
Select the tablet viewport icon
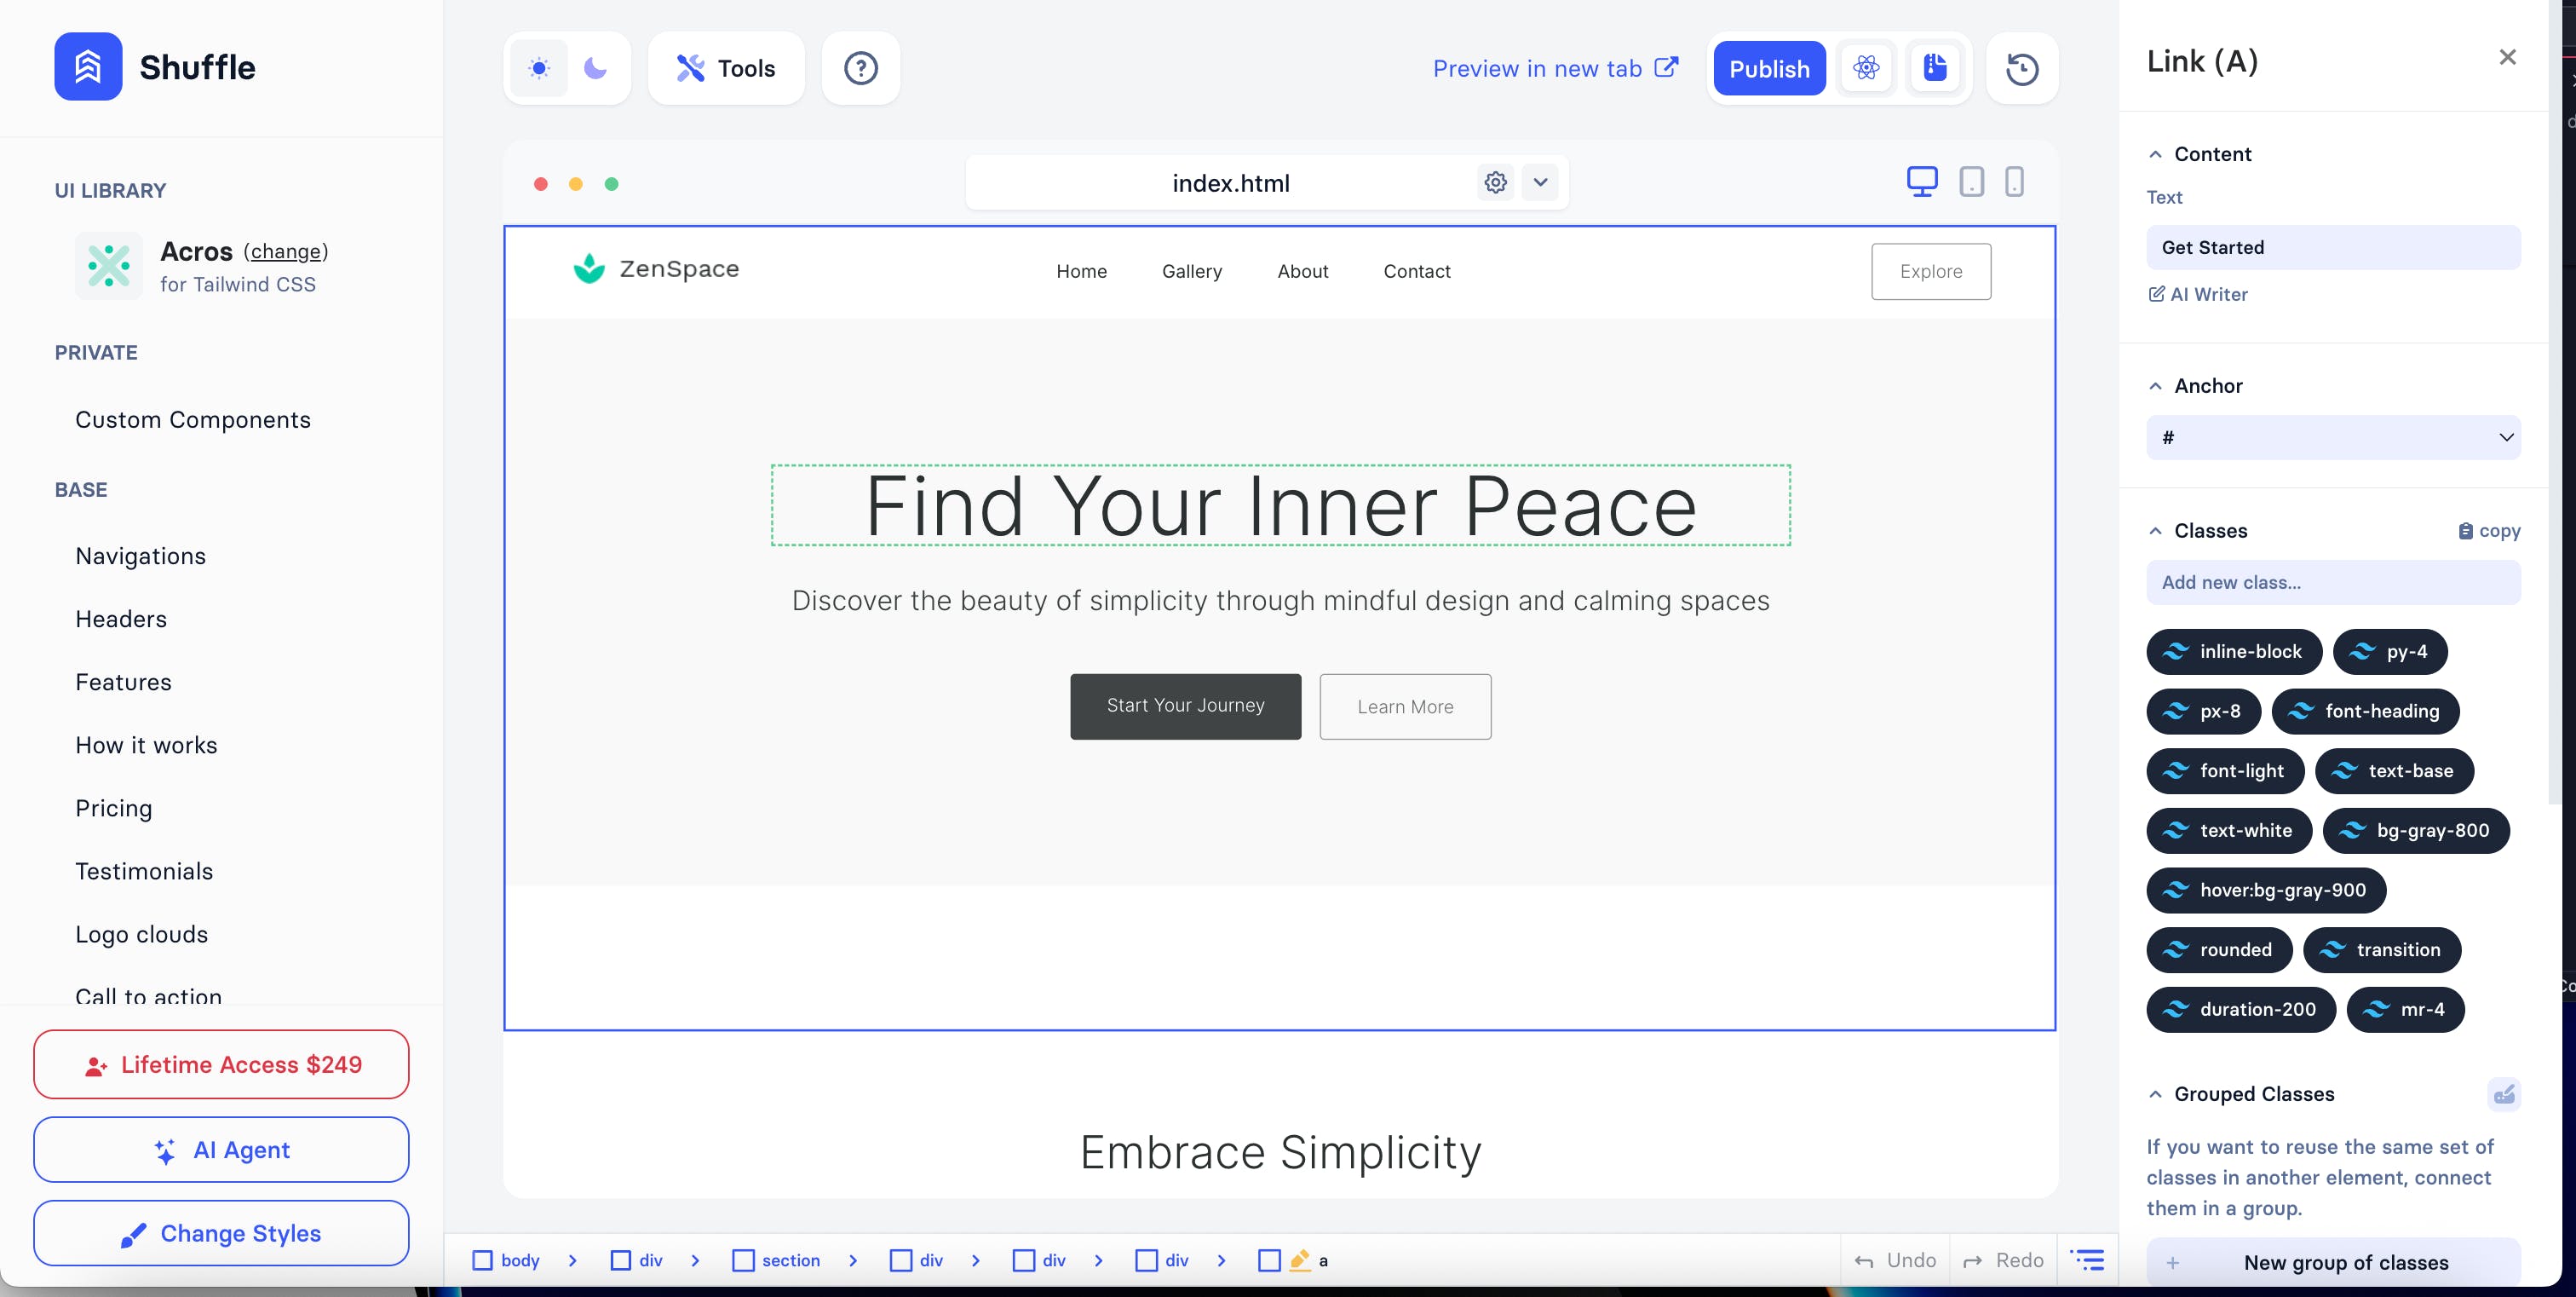tap(1971, 181)
